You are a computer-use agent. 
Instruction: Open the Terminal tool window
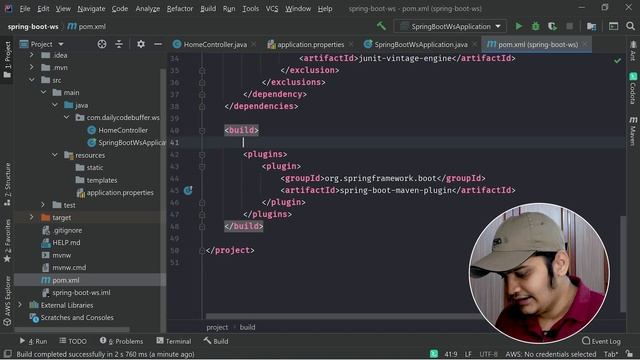pos(173,341)
